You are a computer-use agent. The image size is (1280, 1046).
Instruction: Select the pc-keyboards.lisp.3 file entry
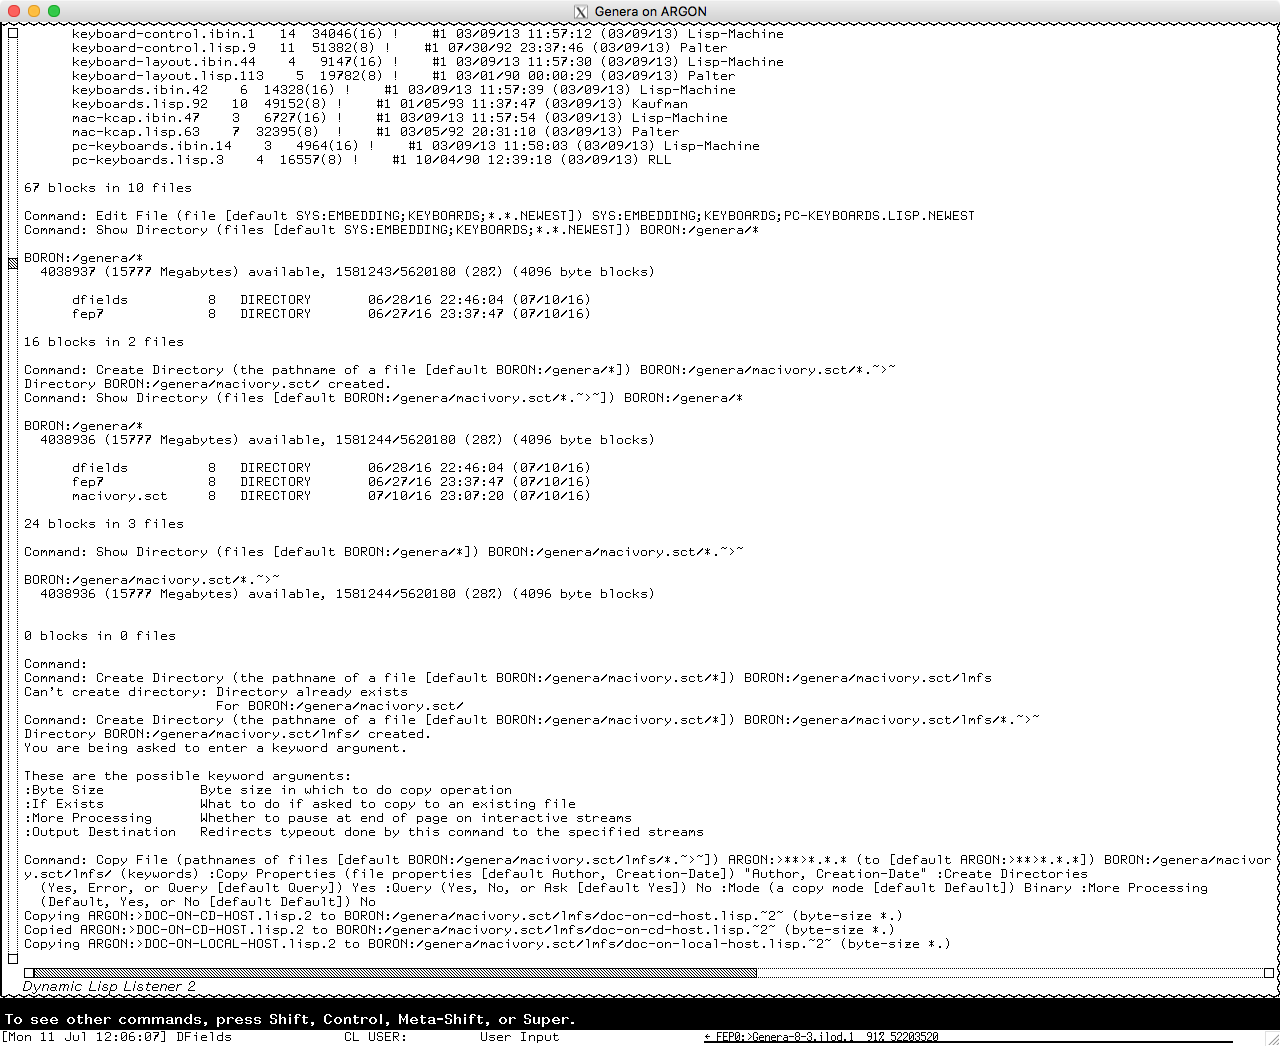click(148, 160)
